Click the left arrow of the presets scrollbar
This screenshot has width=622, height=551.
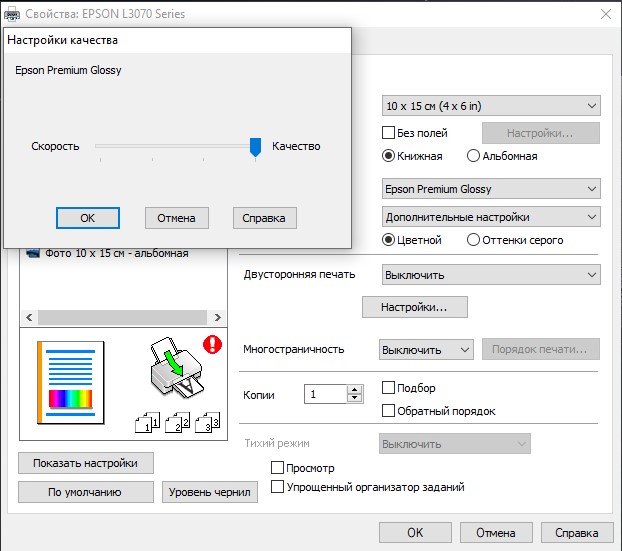click(x=29, y=317)
